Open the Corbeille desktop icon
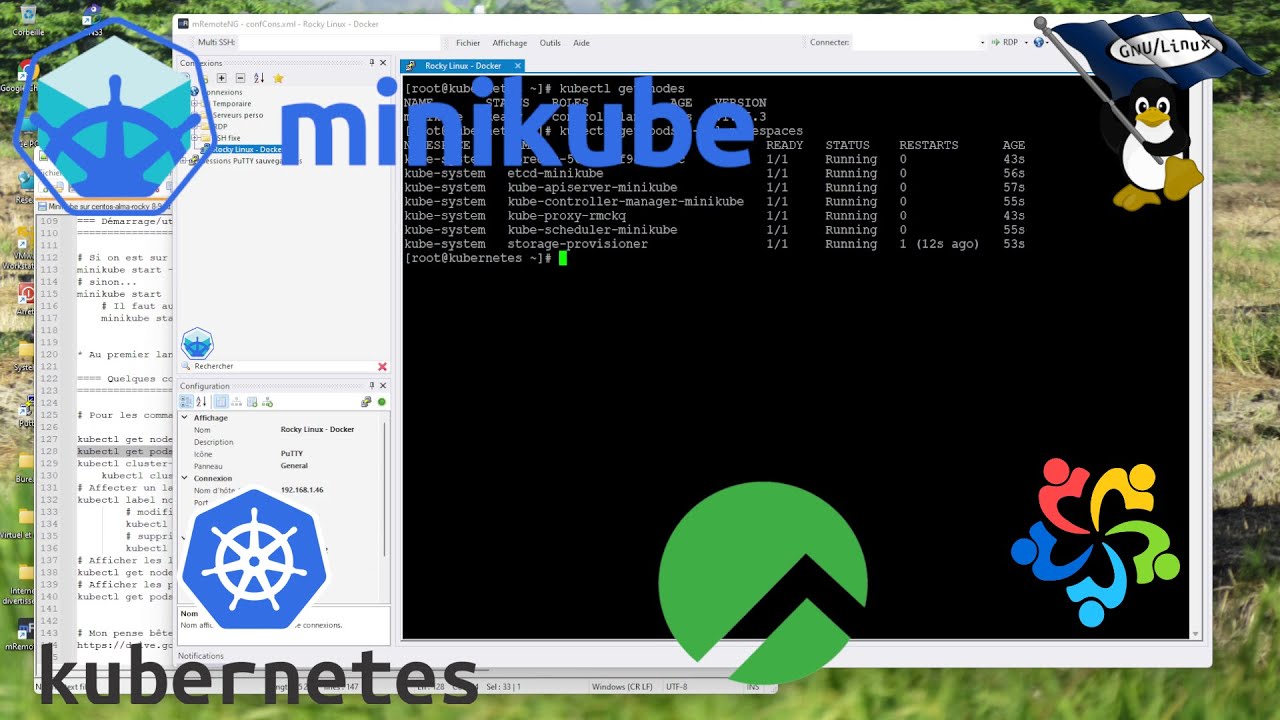 [28, 20]
